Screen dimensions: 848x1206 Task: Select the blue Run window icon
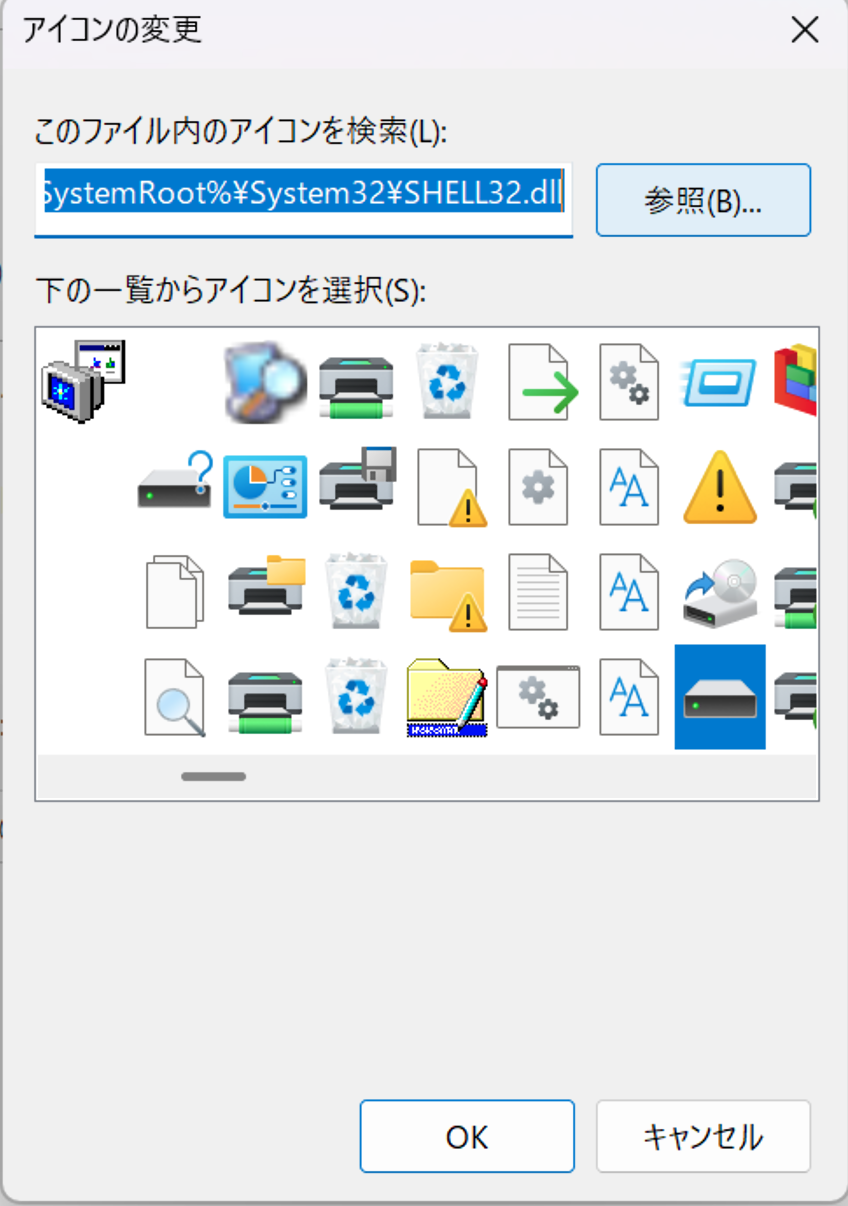click(719, 382)
